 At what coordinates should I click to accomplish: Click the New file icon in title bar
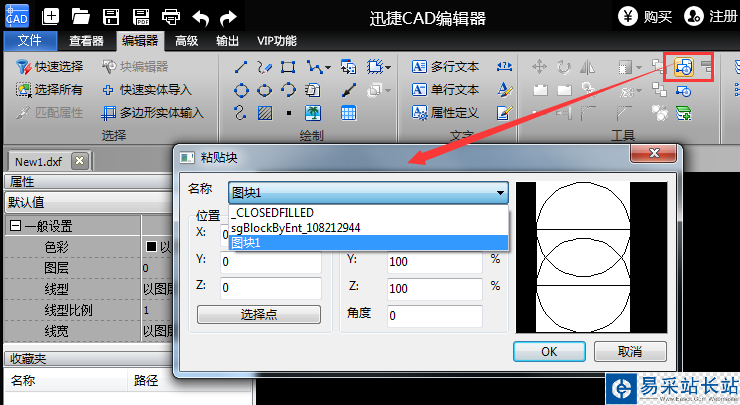tap(50, 17)
